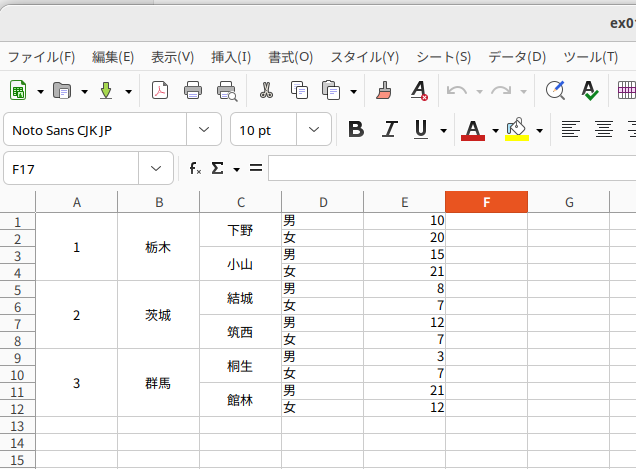Select the Clone Formatting paintbrush icon

(x=384, y=90)
